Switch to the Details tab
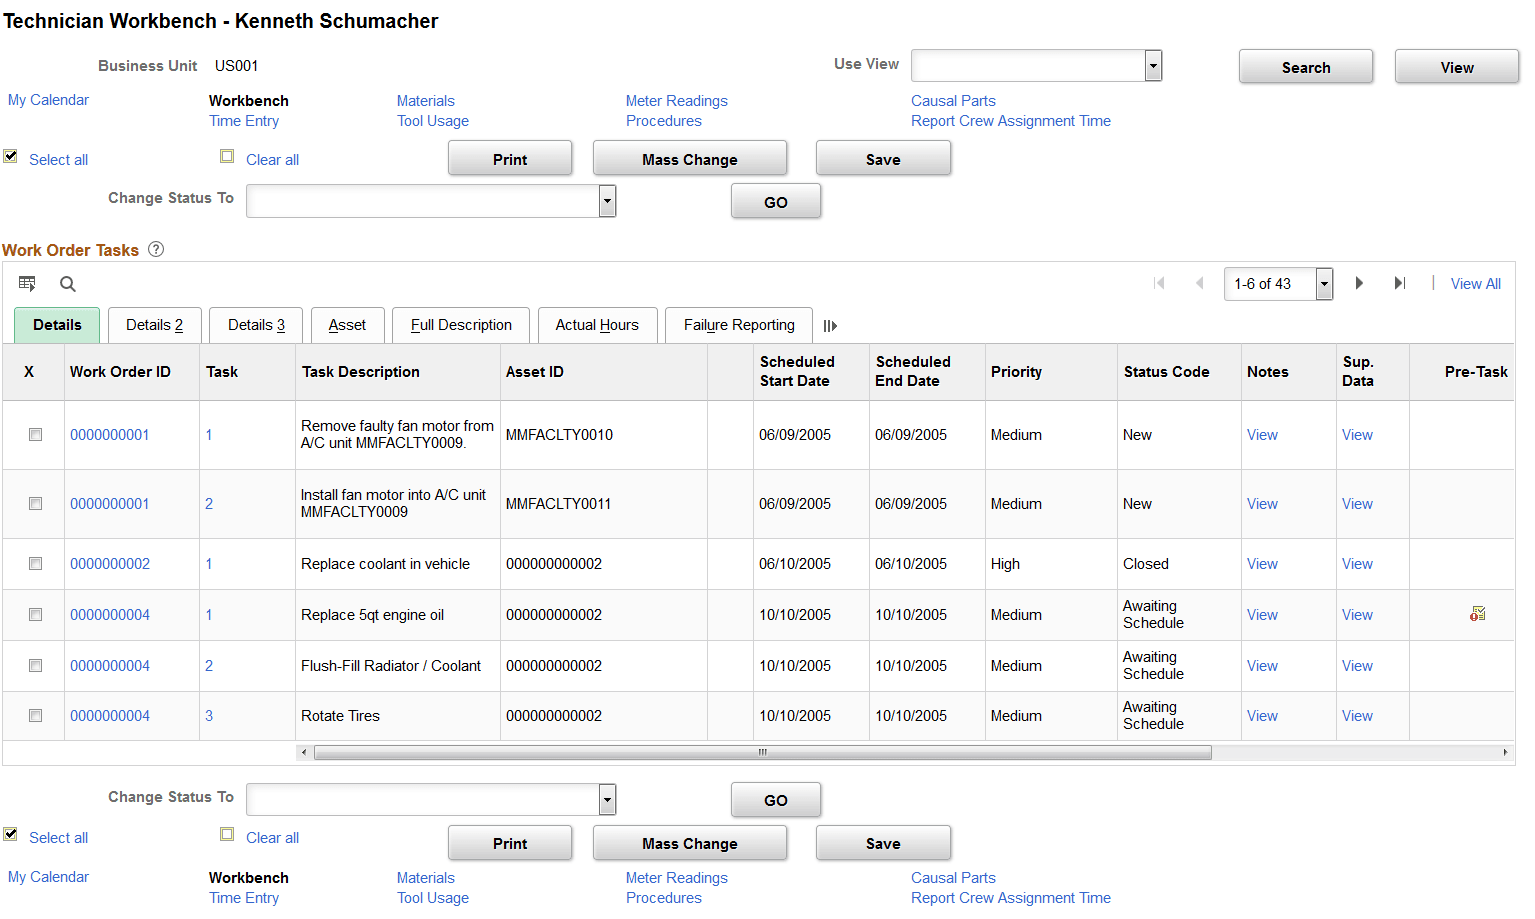The image size is (1535, 919). pos(57,325)
